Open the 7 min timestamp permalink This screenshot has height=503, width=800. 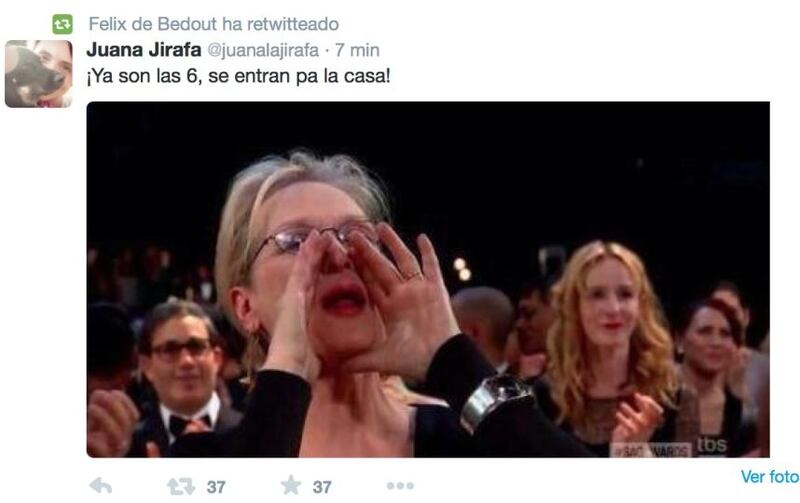click(357, 50)
